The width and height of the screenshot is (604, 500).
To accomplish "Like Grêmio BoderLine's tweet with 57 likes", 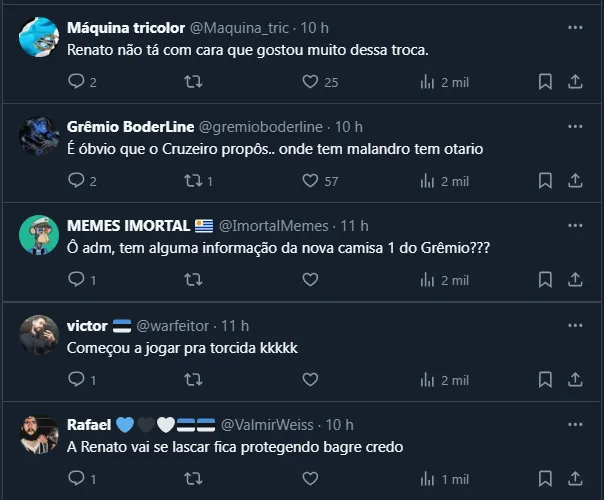I will pos(310,181).
